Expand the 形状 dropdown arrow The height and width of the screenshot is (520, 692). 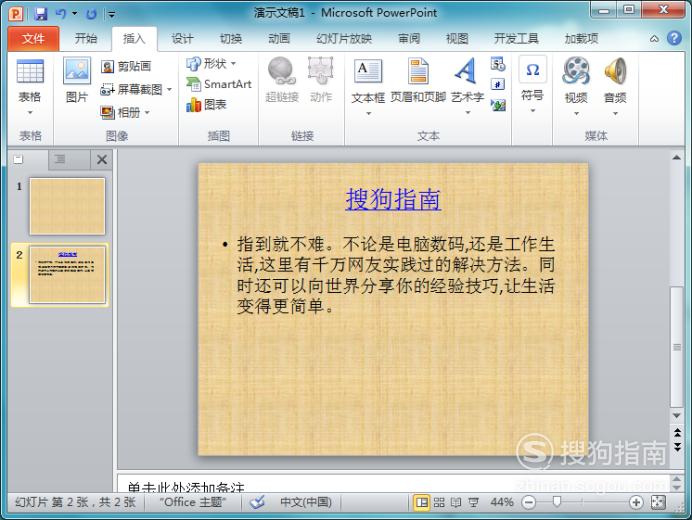click(x=233, y=64)
